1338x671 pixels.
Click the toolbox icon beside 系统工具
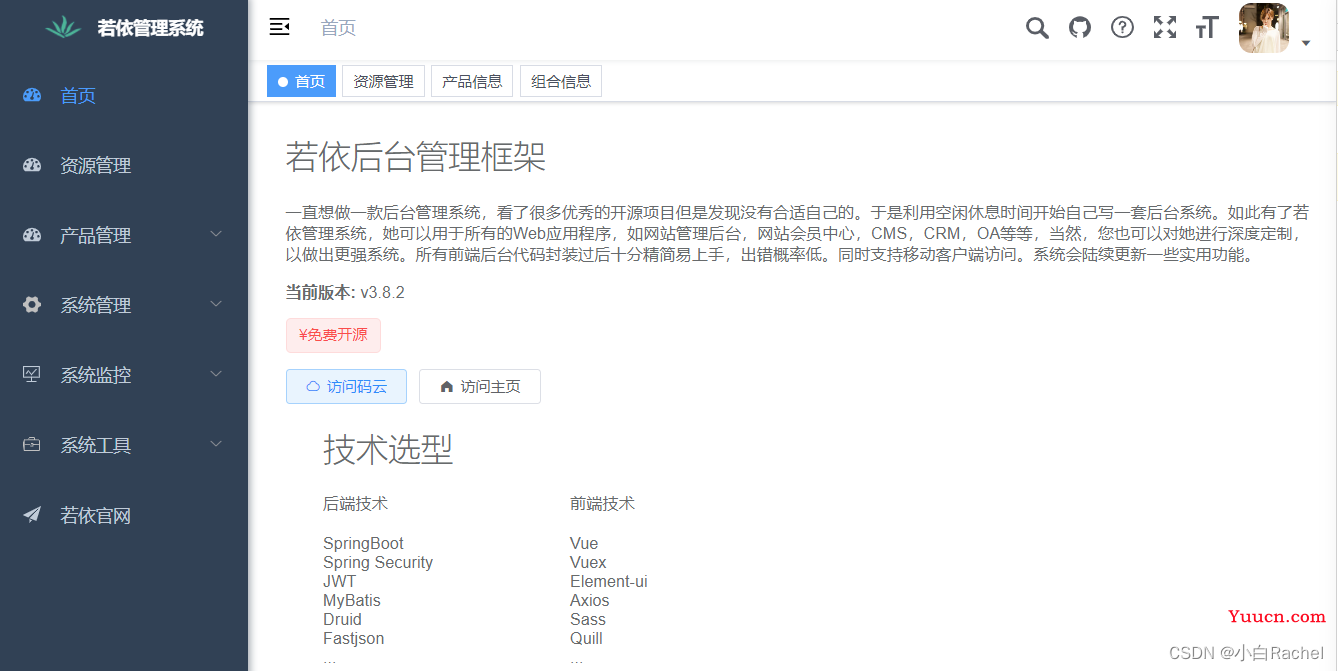[32, 445]
